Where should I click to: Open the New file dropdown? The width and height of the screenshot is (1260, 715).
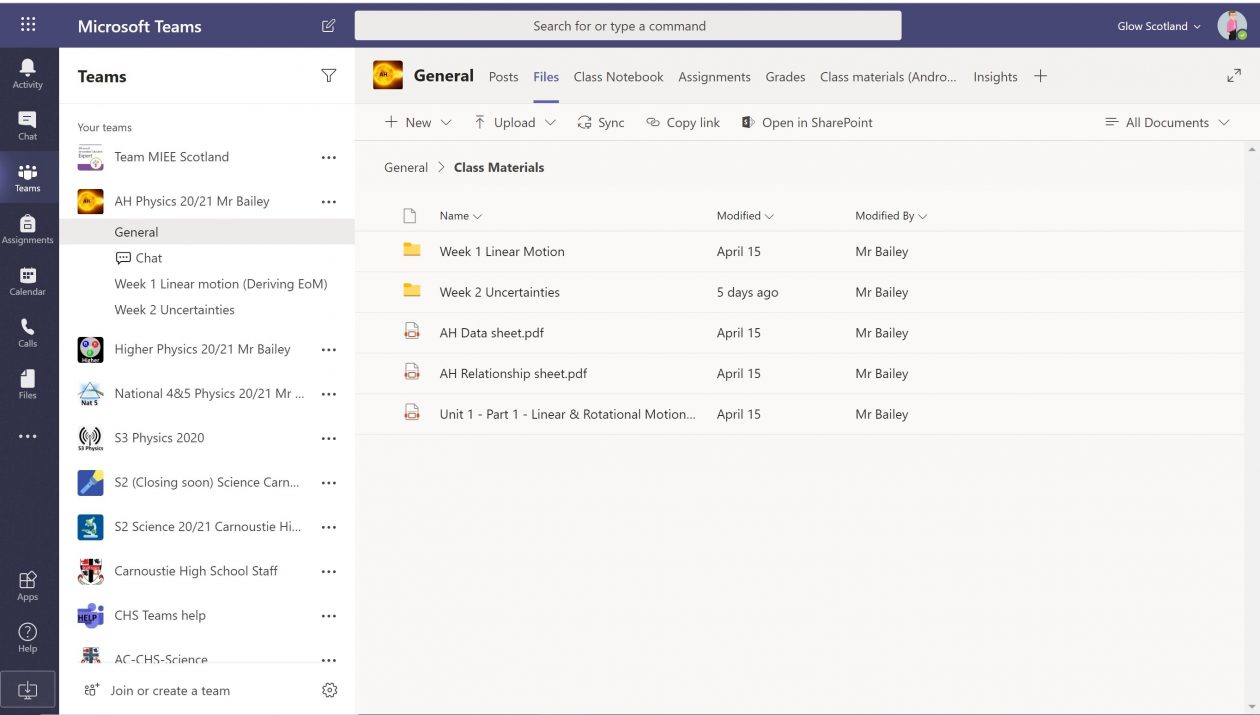click(418, 122)
